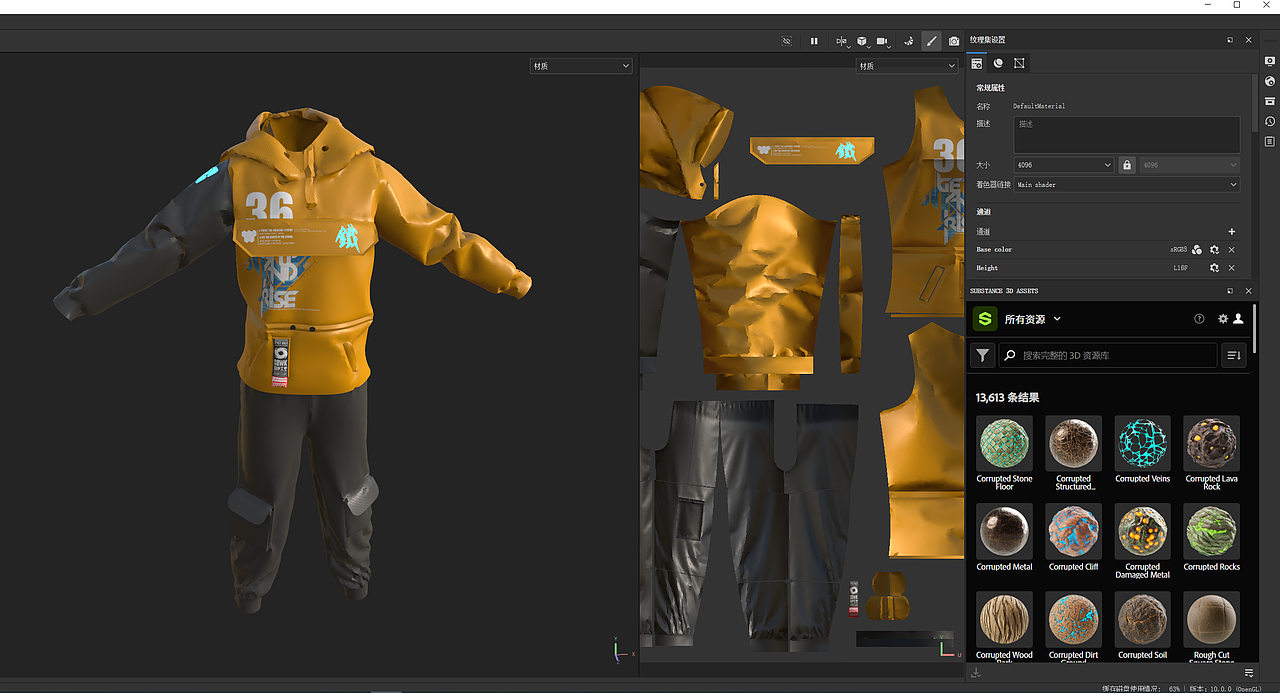Click the rotate environment icon
Image resolution: width=1280 pixels, height=693 pixels.
908,41
